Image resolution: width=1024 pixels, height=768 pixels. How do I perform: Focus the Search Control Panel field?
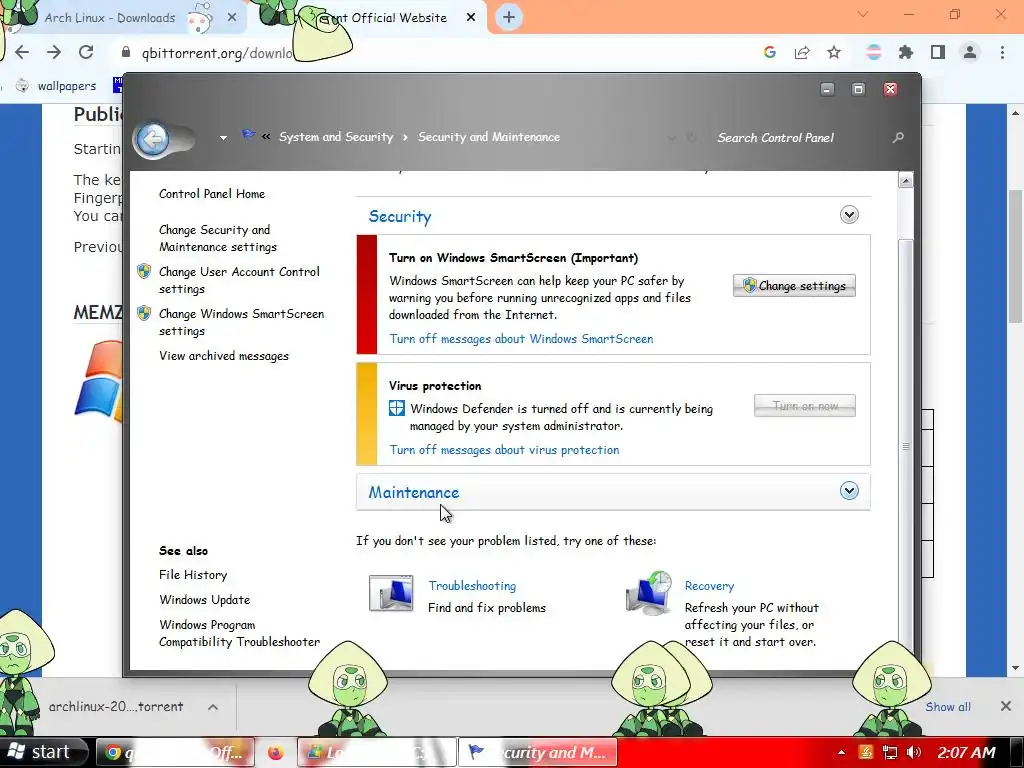click(775, 138)
